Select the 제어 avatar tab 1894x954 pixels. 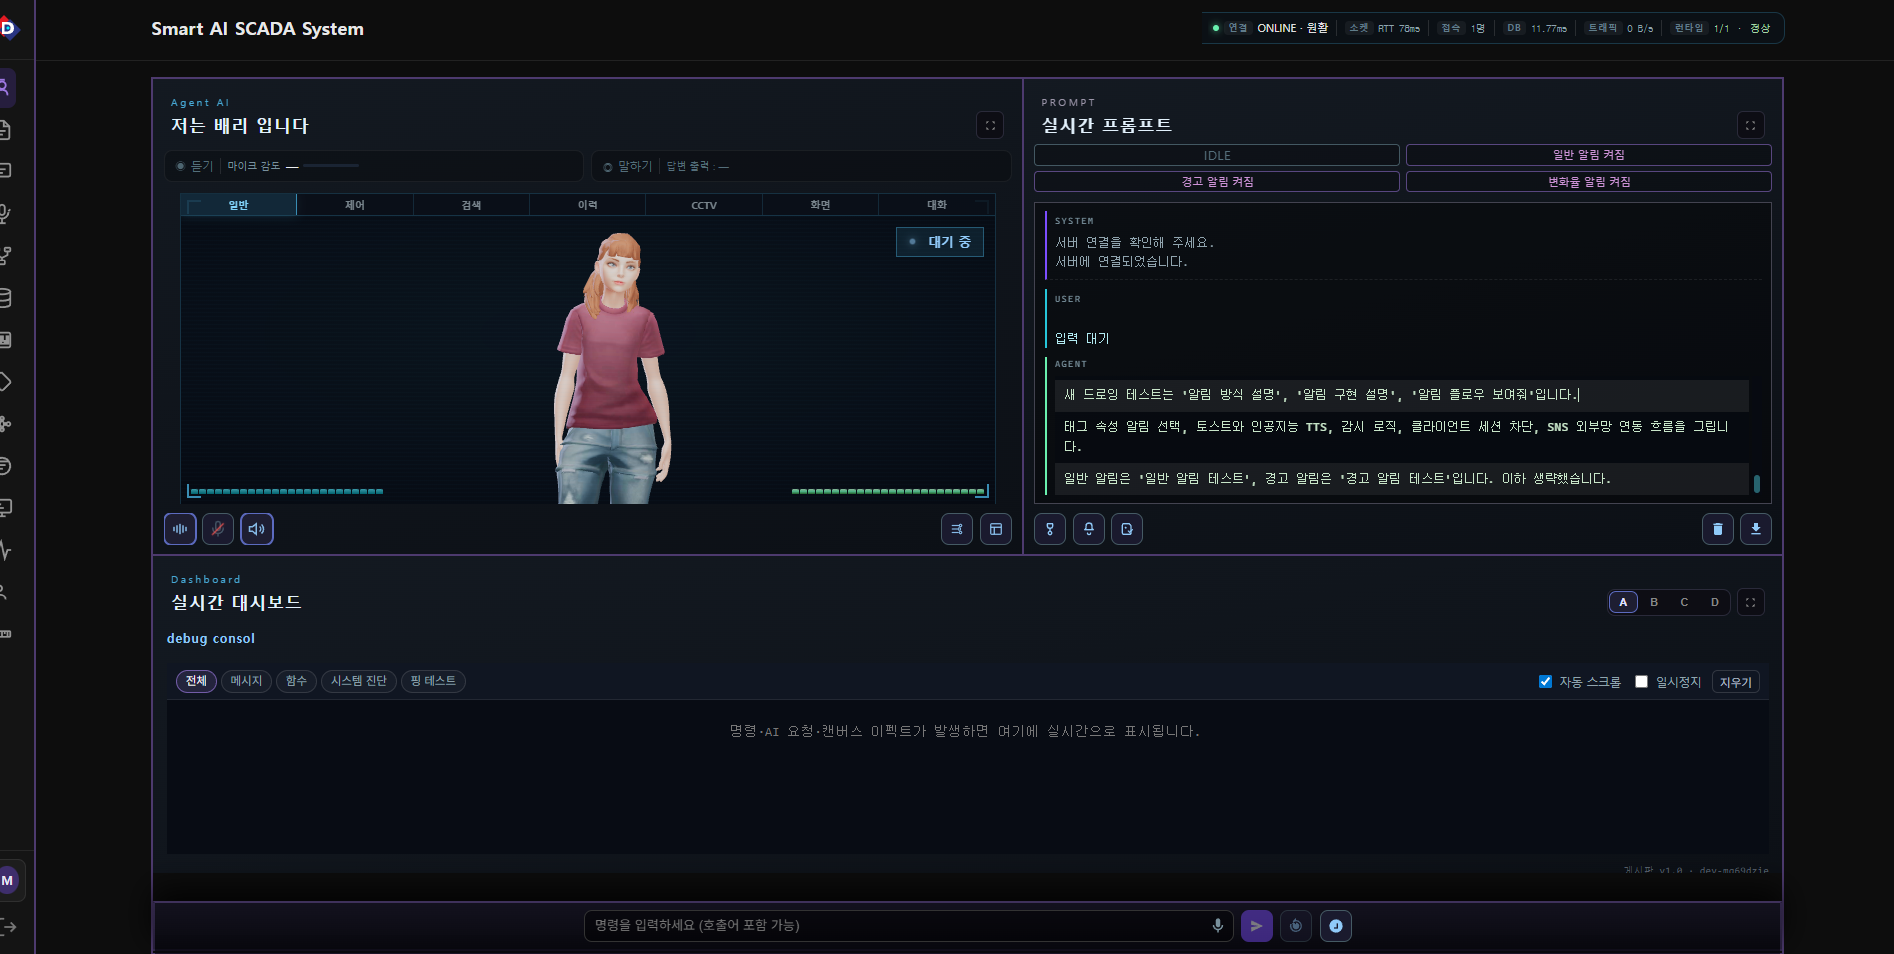pos(355,205)
